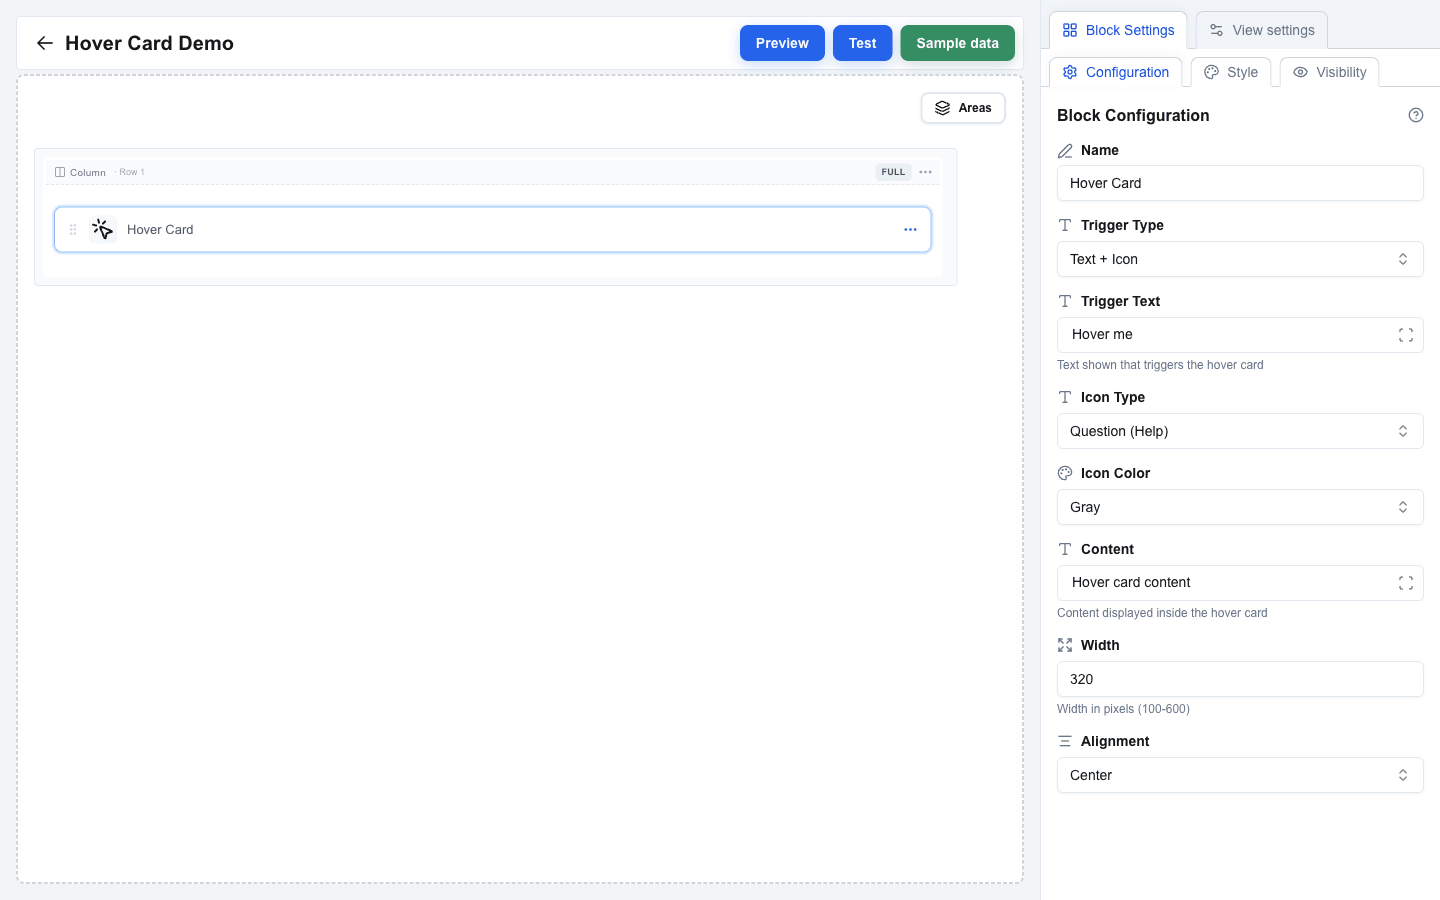Click the Preview button
The image size is (1440, 900).
click(x=782, y=43)
